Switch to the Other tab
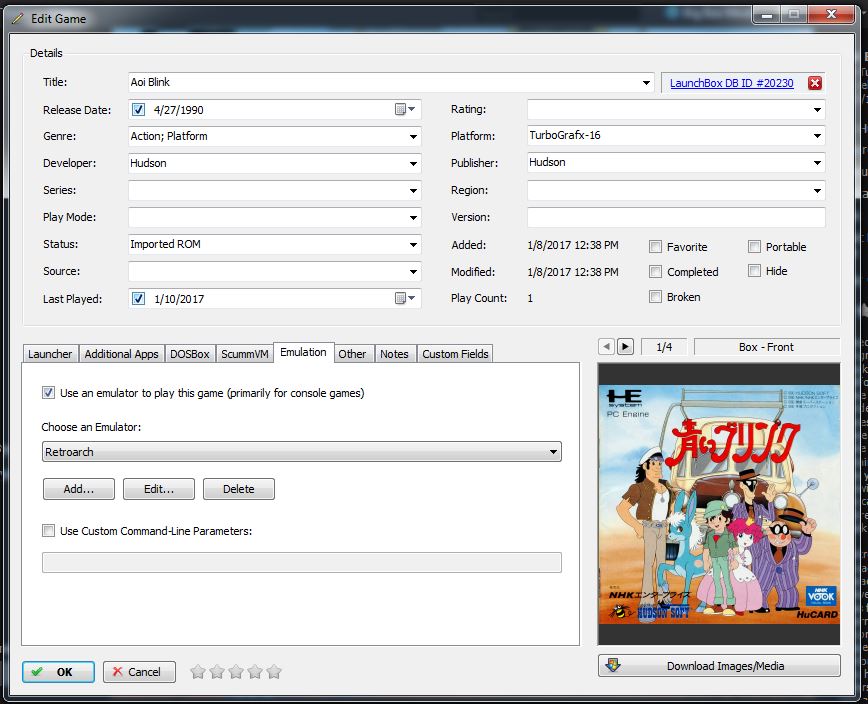The height and width of the screenshot is (704, 868). pos(352,354)
